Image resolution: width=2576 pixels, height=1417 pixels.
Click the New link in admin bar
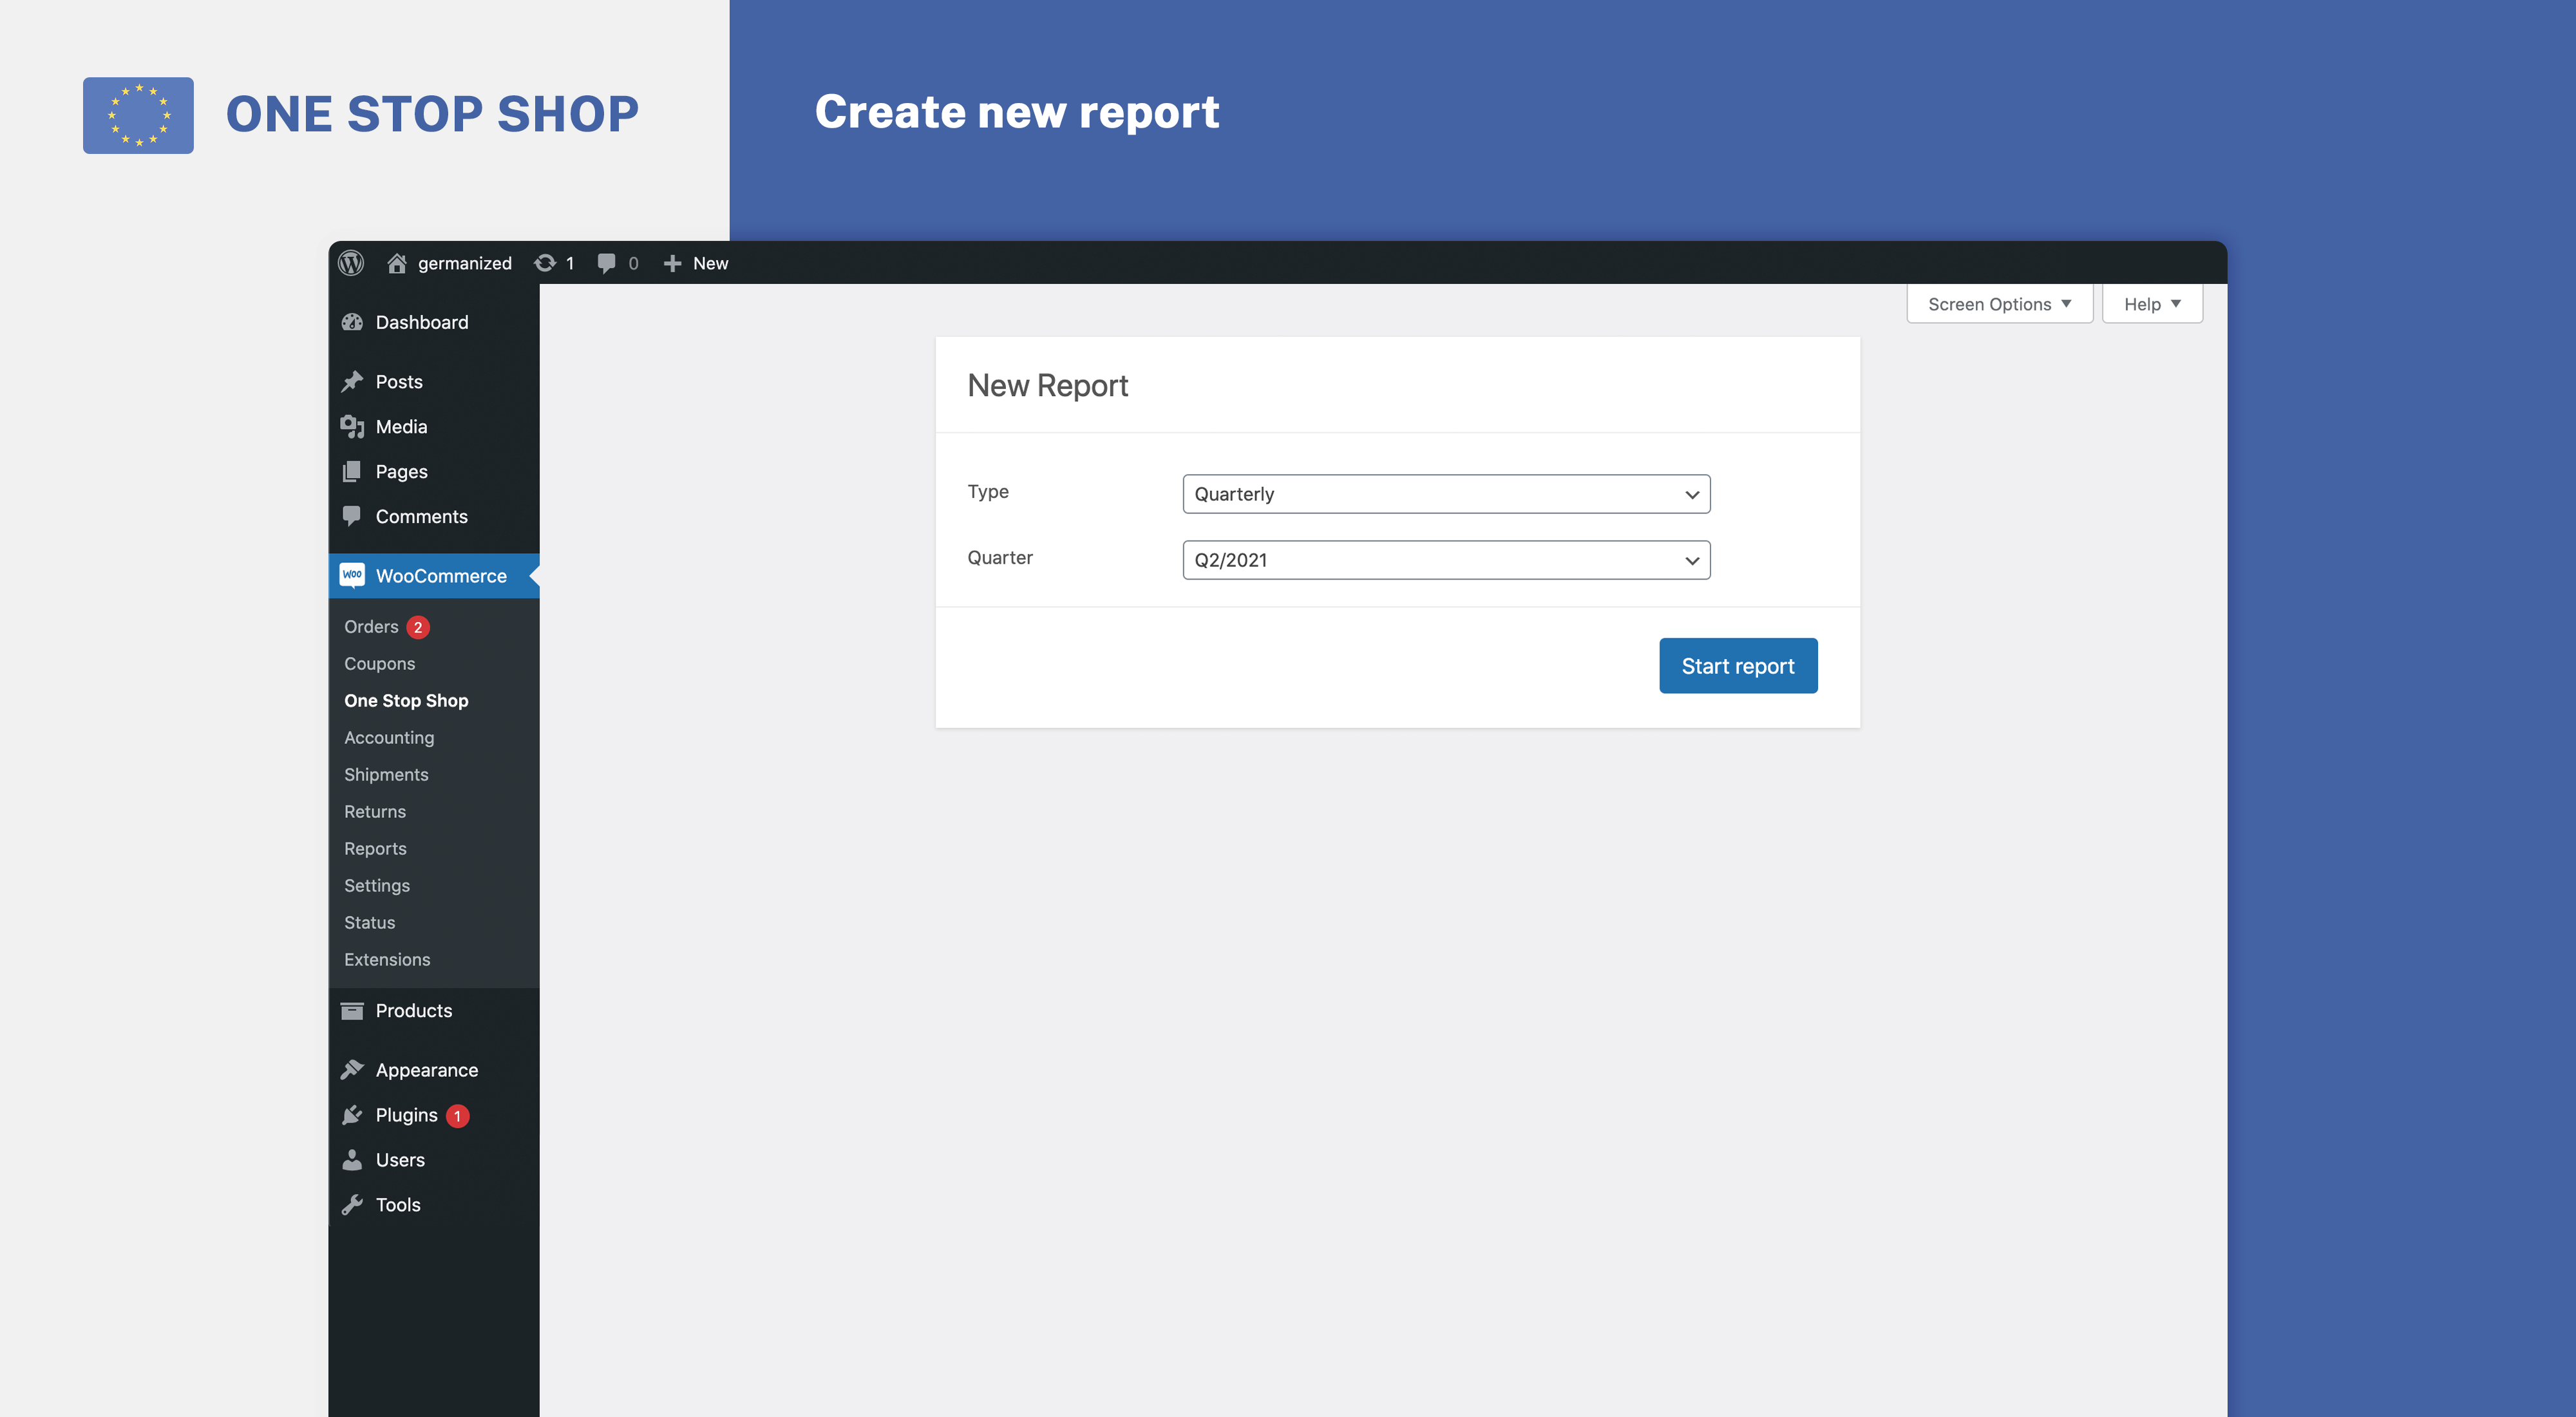point(710,263)
